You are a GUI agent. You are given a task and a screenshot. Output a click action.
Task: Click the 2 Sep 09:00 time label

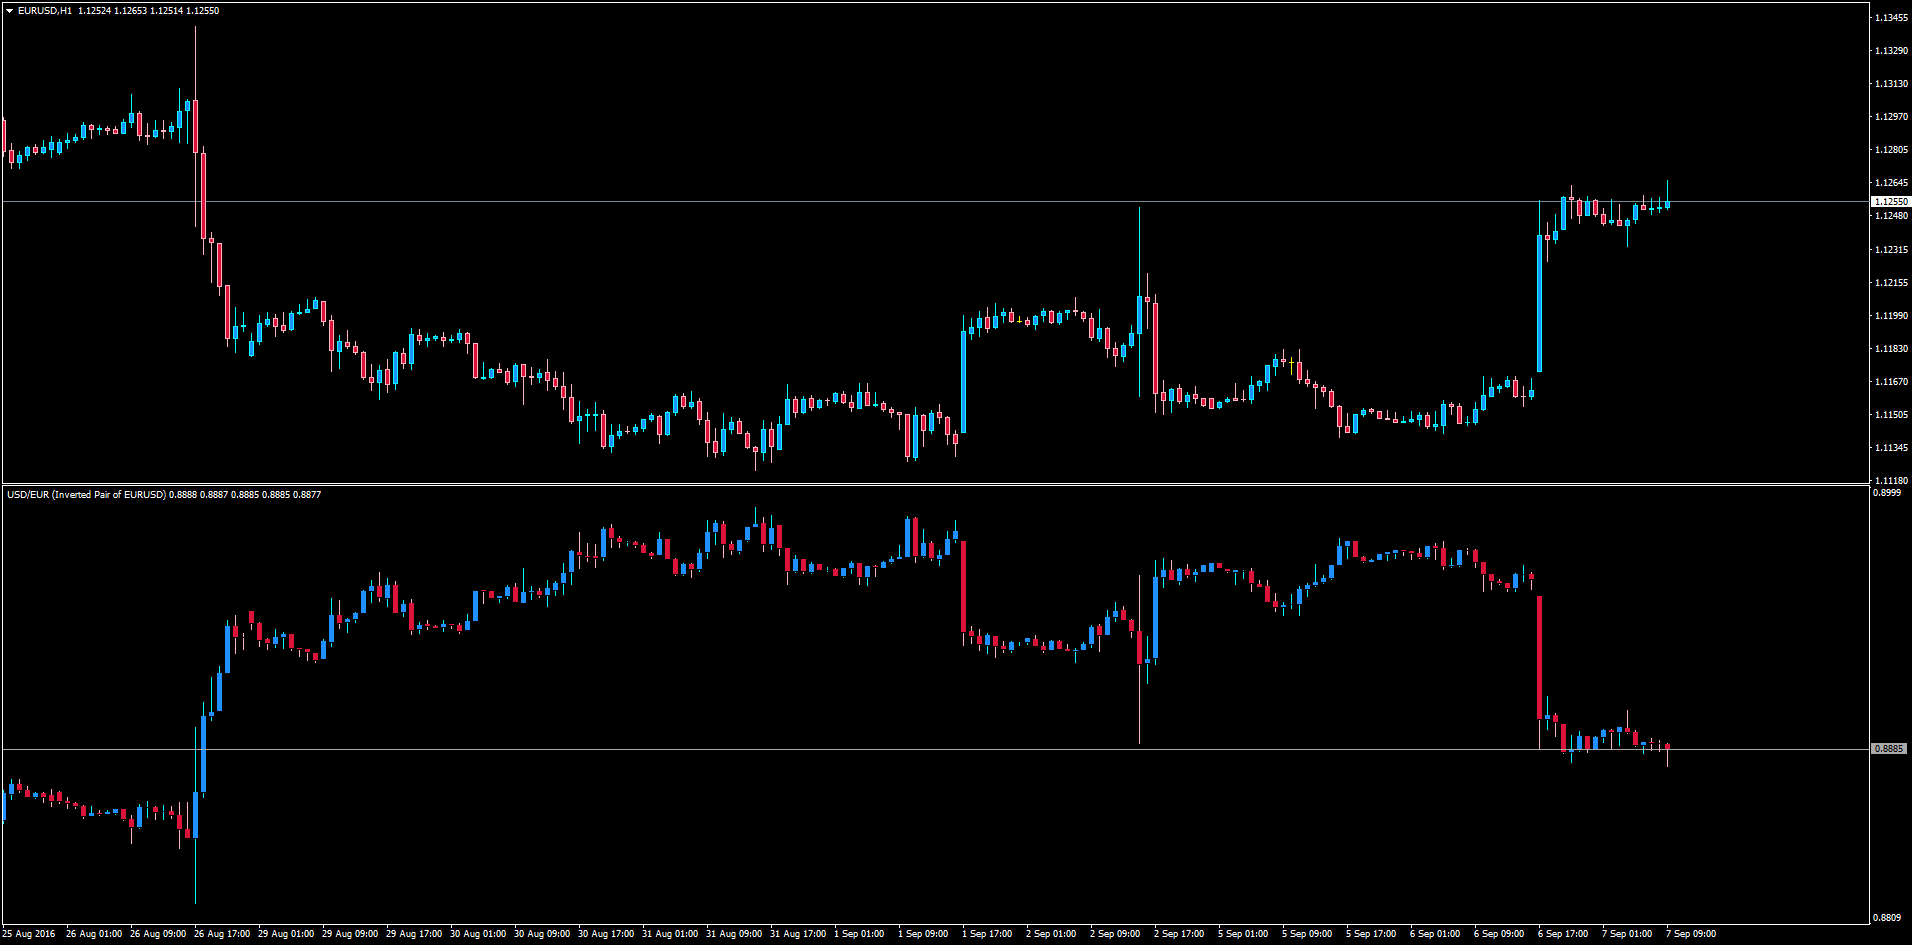1116,934
